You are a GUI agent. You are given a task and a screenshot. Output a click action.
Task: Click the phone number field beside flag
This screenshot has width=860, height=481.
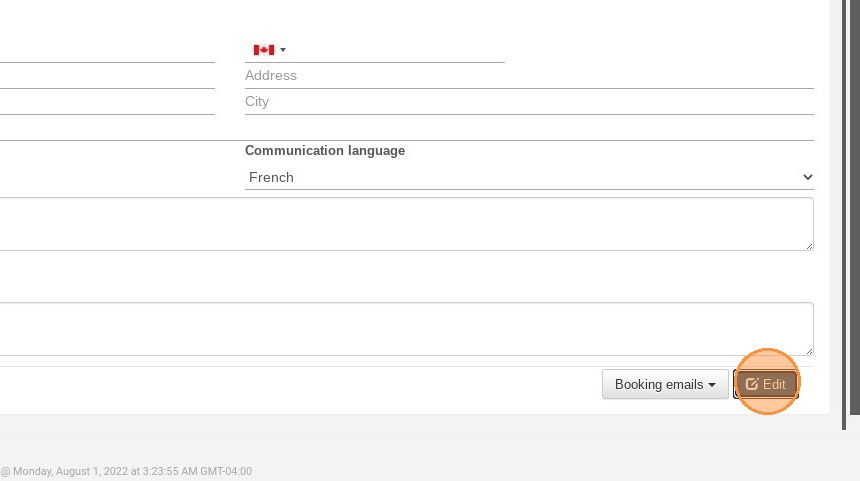pos(397,50)
